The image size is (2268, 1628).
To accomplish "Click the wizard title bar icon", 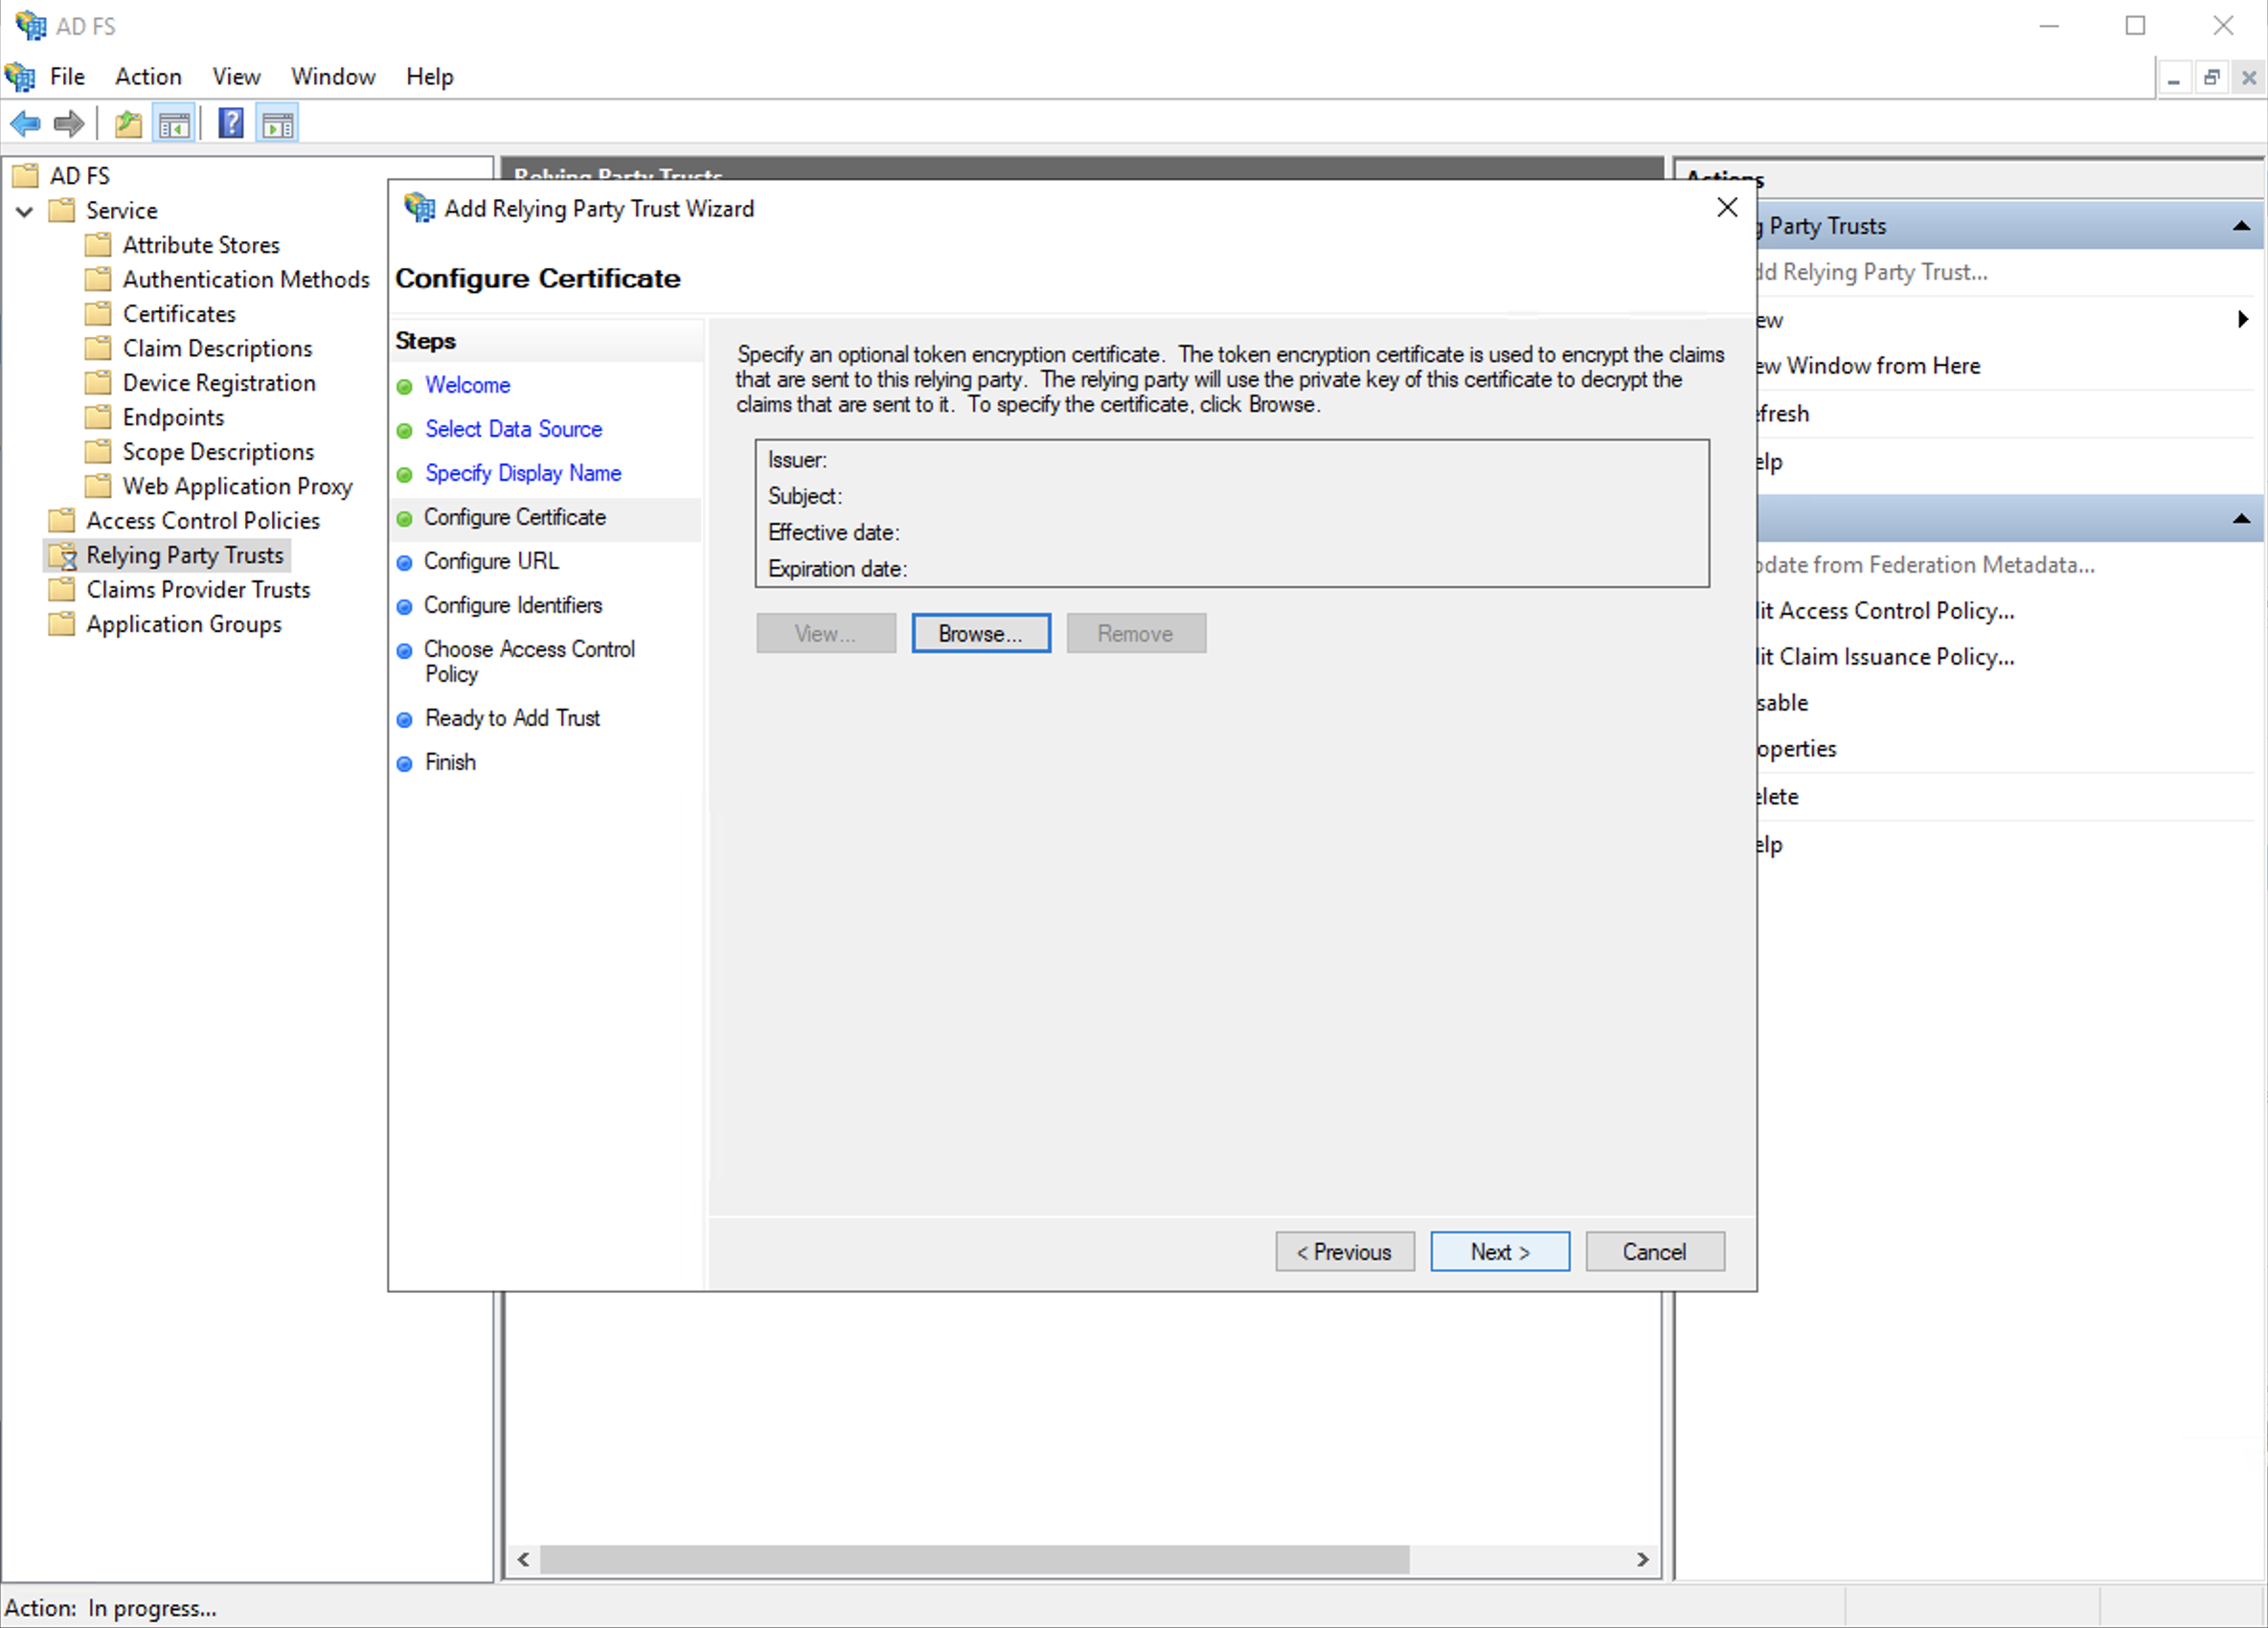I will pos(419,208).
